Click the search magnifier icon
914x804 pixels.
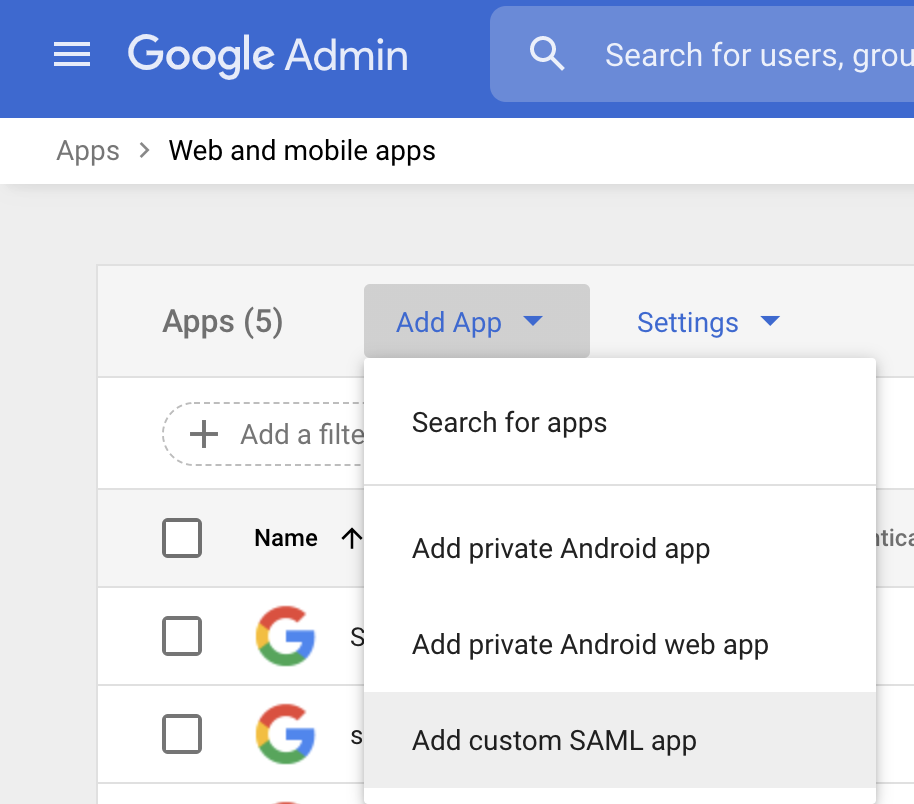546,54
